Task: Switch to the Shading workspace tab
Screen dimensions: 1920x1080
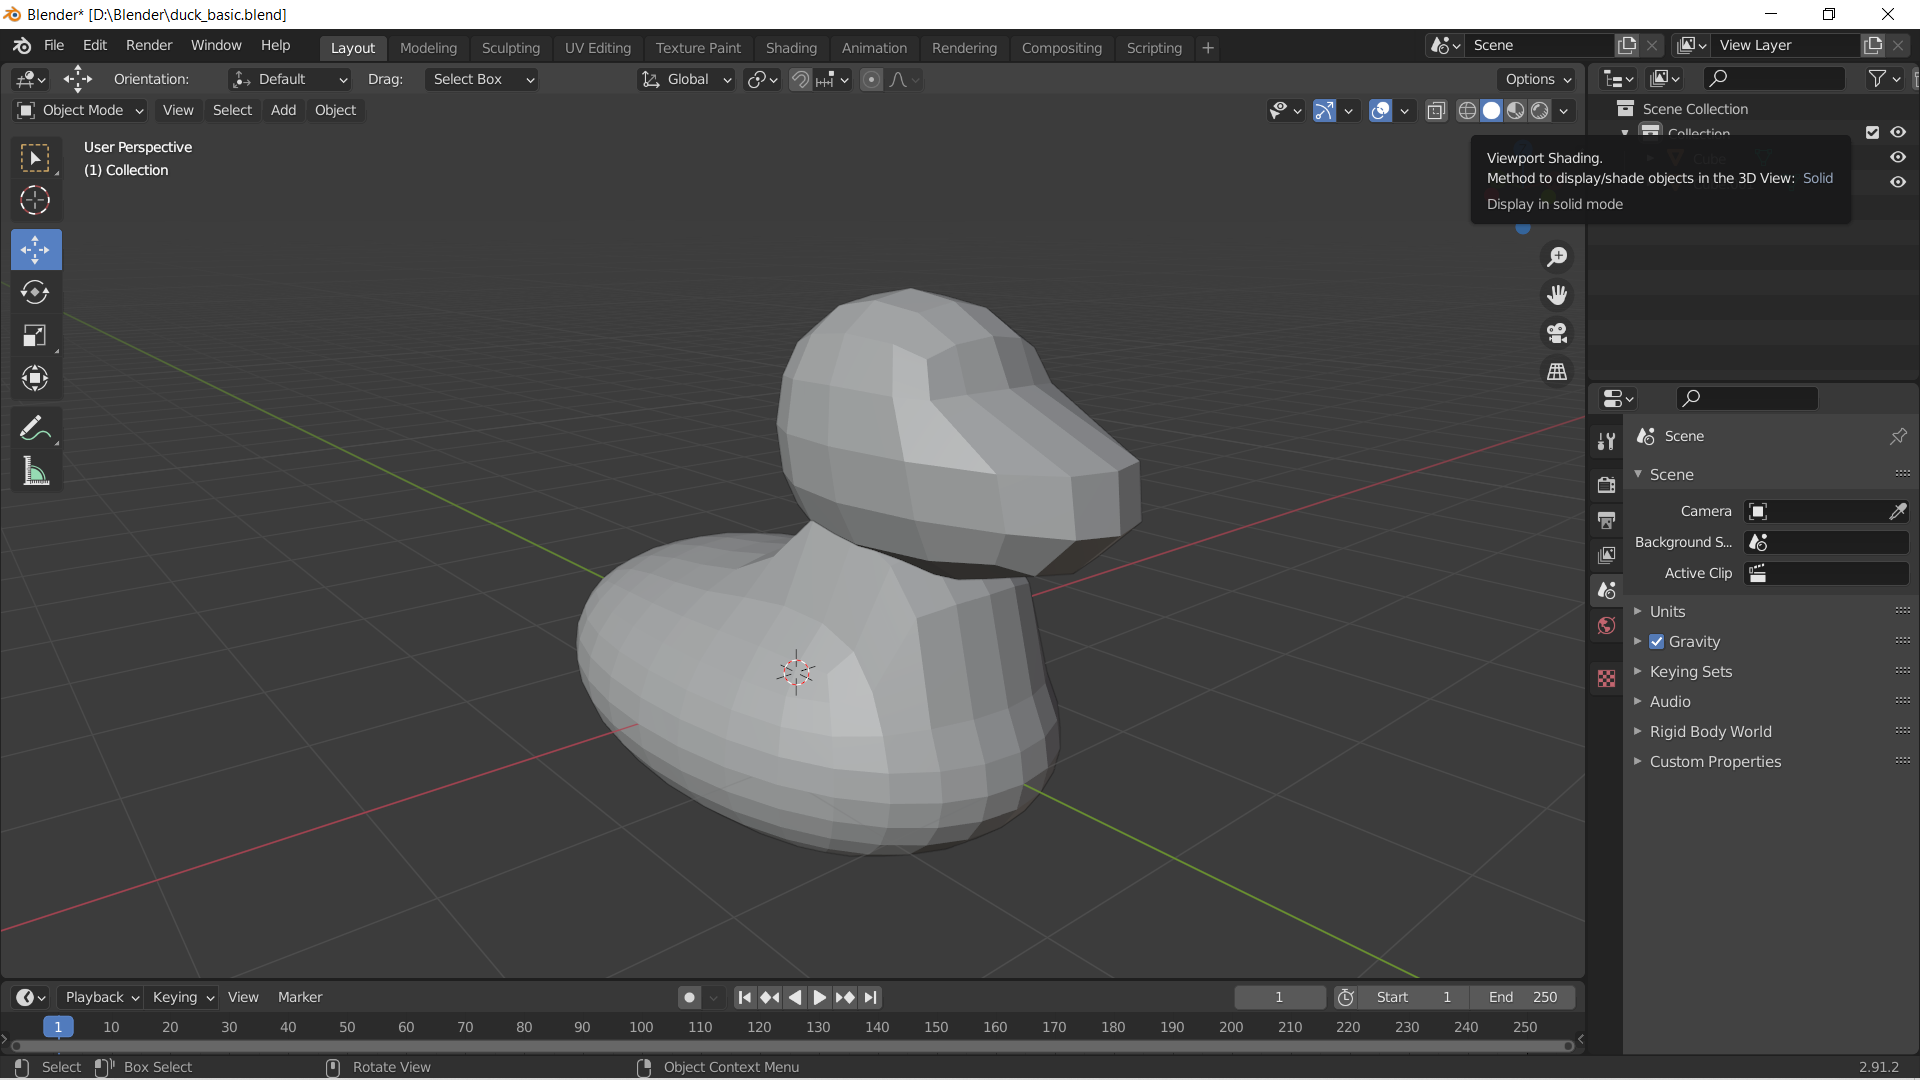Action: 791,48
